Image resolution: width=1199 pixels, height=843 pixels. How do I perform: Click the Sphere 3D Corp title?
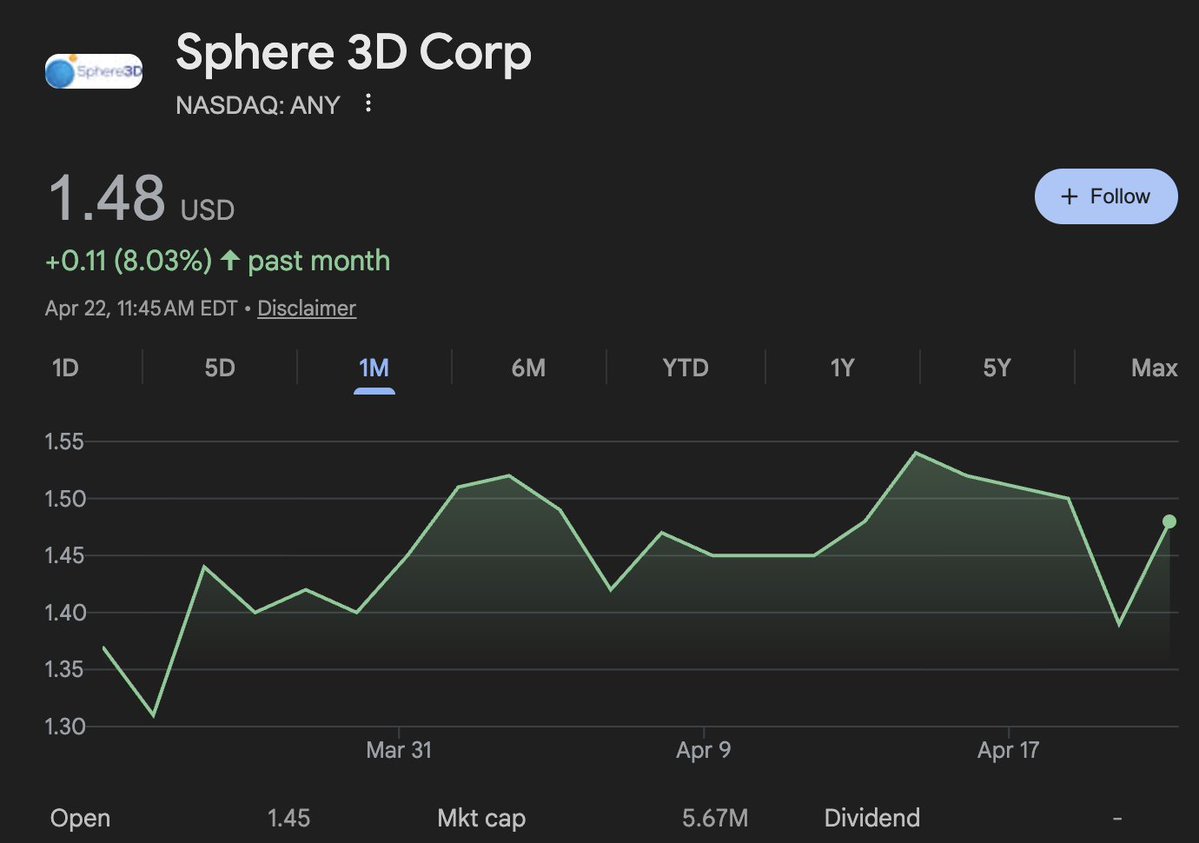point(353,53)
